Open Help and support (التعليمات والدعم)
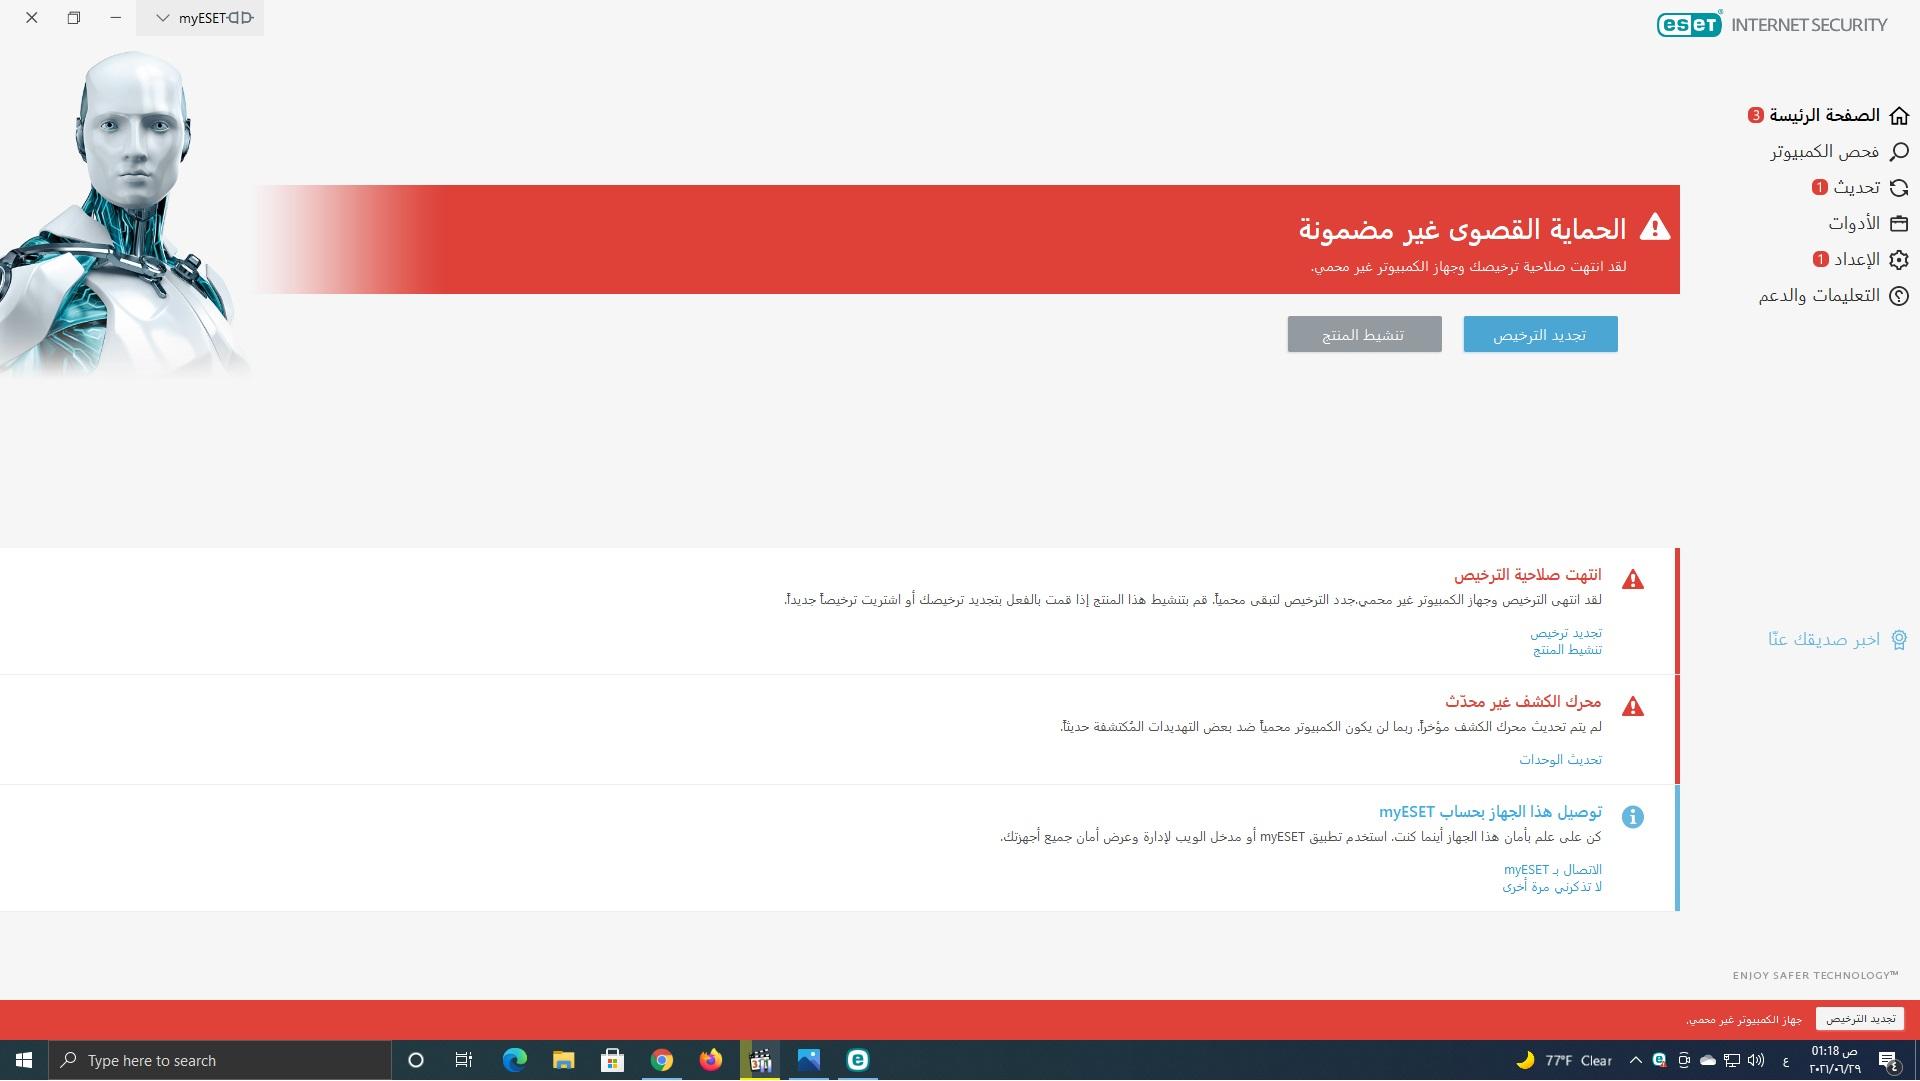Viewport: 1920px width, 1081px height. [1834, 295]
